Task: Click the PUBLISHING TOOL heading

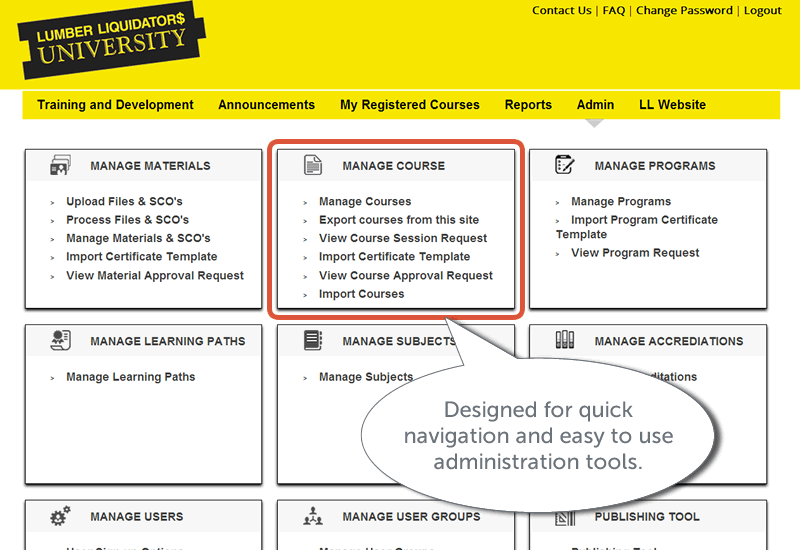Action: point(647,516)
